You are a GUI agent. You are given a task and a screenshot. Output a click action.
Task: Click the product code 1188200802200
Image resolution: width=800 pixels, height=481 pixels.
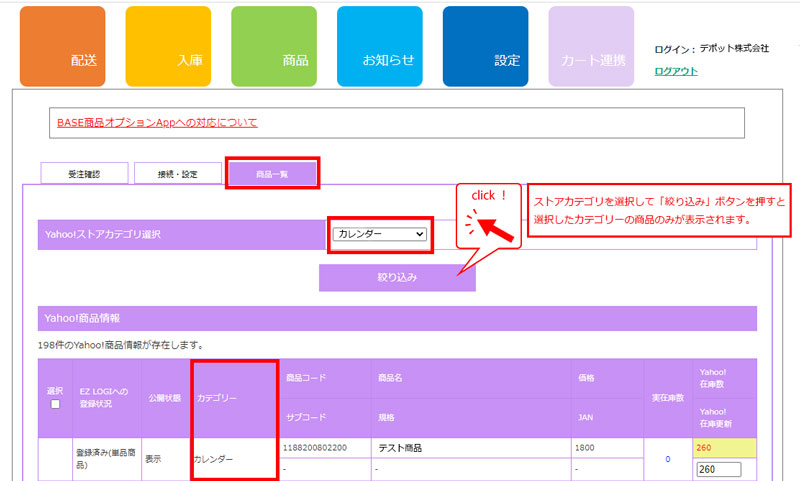[x=316, y=449]
